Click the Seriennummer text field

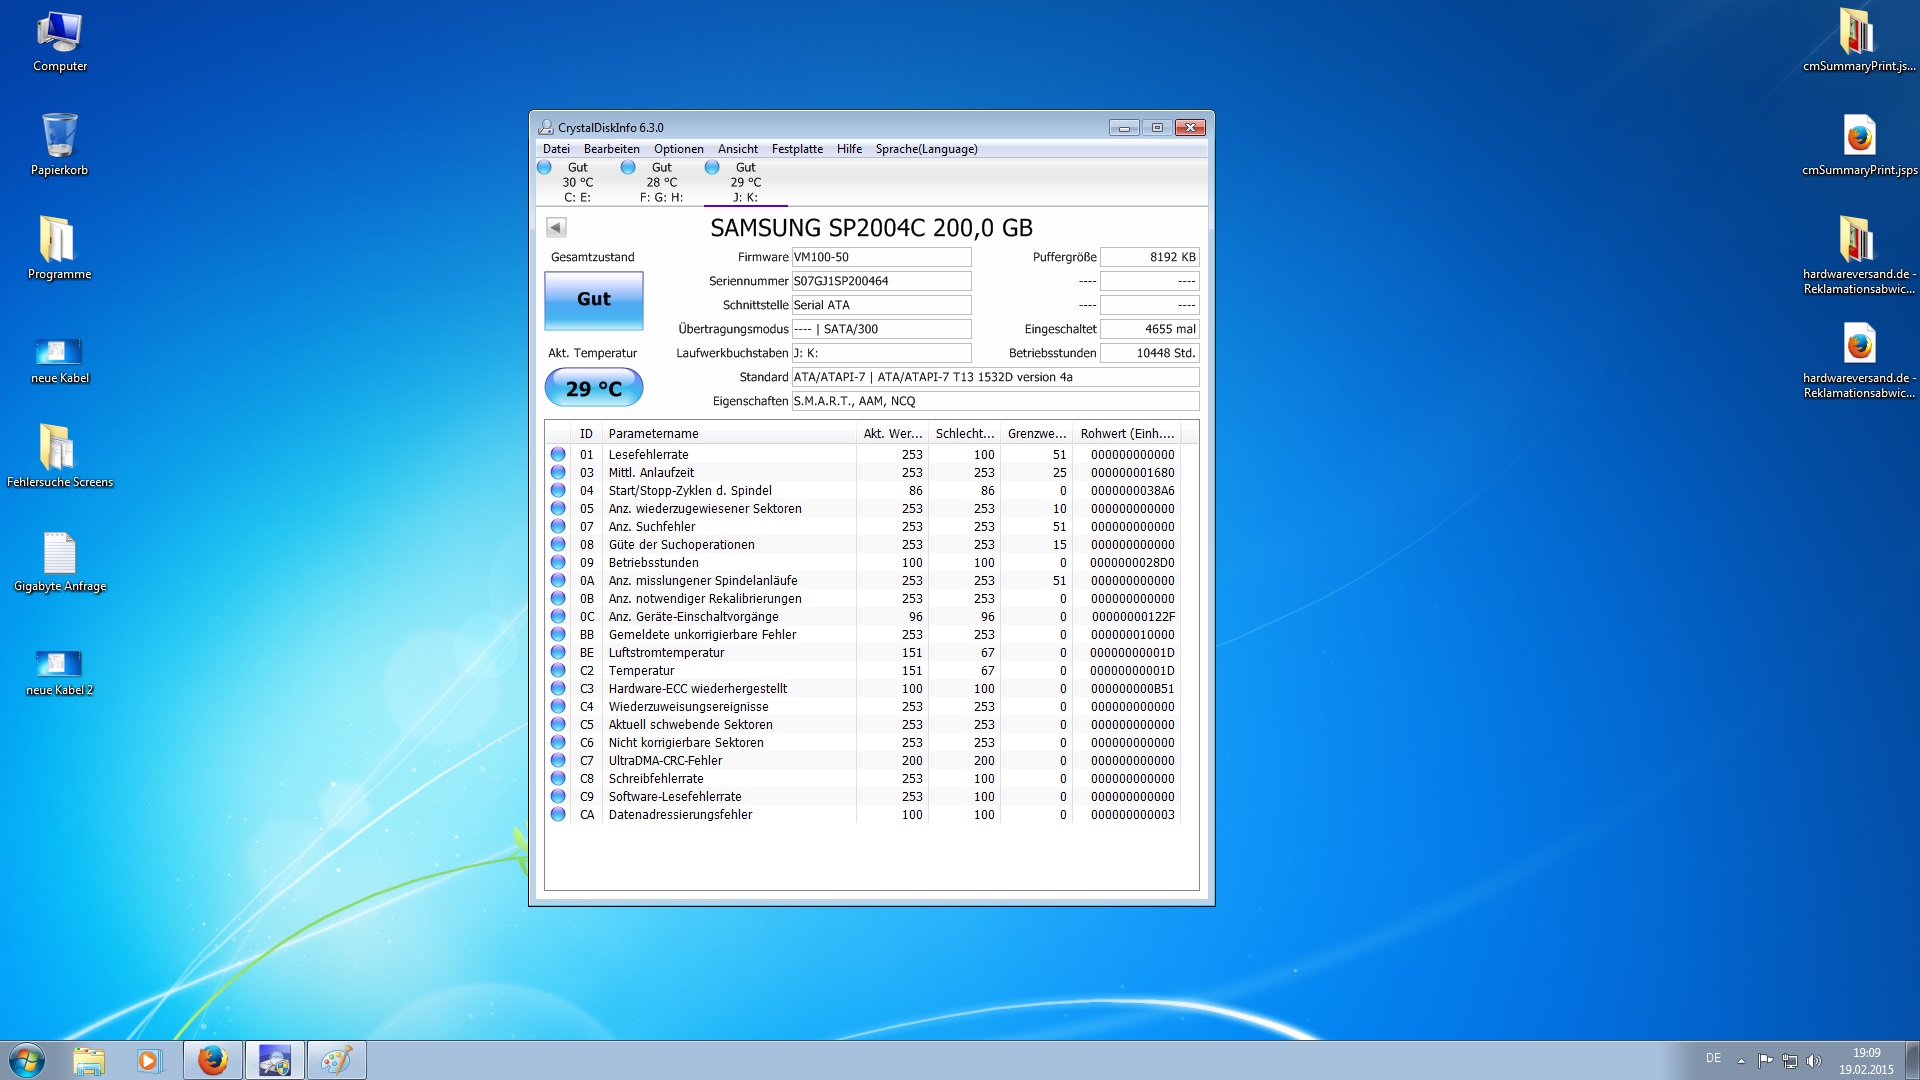(x=880, y=281)
